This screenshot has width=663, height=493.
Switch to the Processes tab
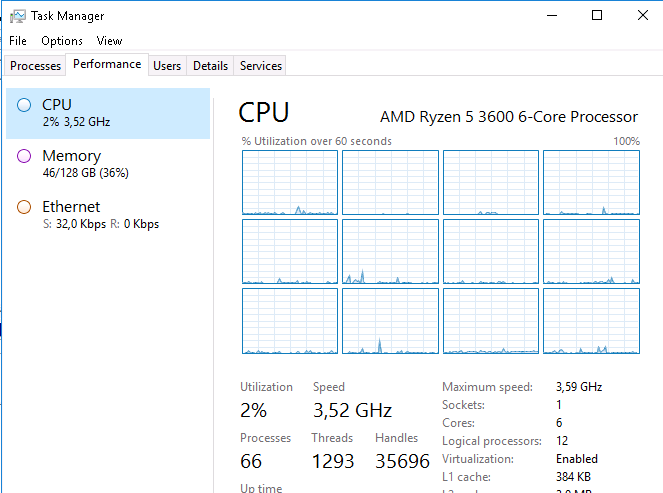coord(36,66)
